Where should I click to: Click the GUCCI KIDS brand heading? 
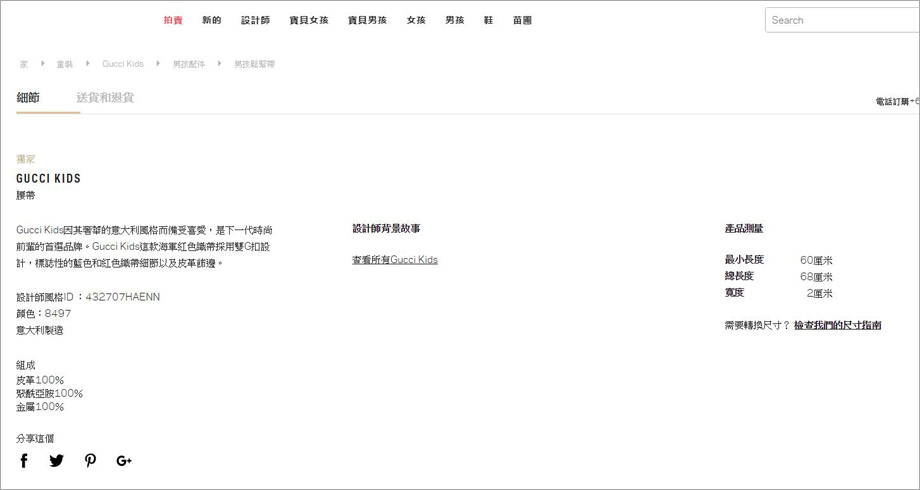[x=49, y=178]
